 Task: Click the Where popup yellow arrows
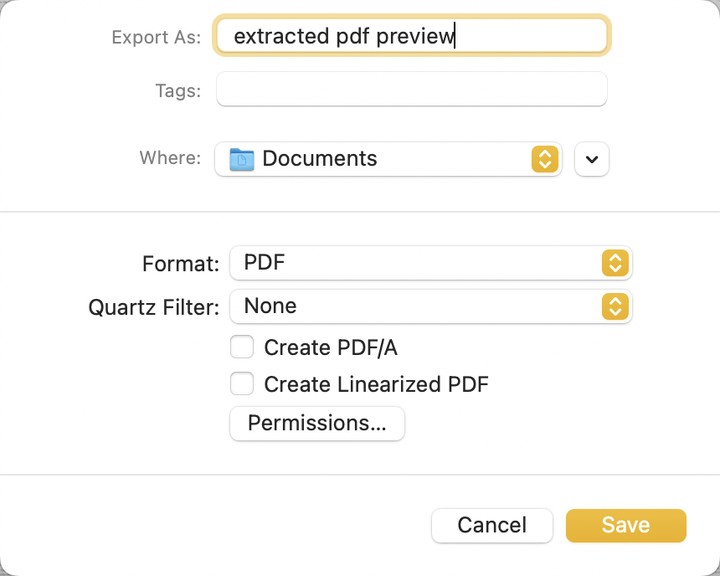point(545,159)
